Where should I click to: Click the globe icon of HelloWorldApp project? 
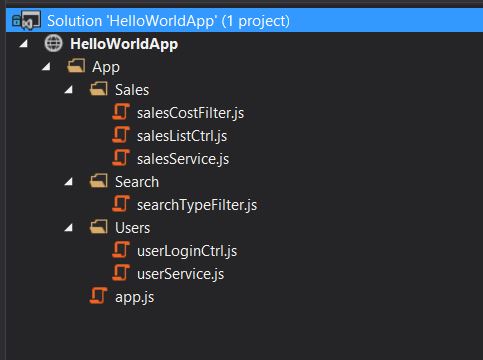(53, 44)
